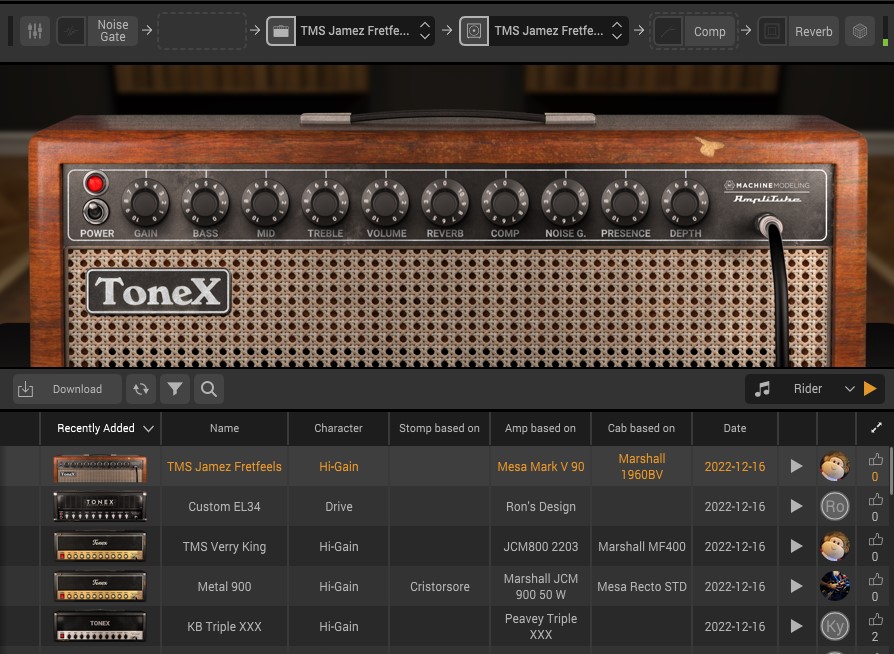Toggle the Reverb block icon
Screen dimensions: 894x654
(772, 31)
